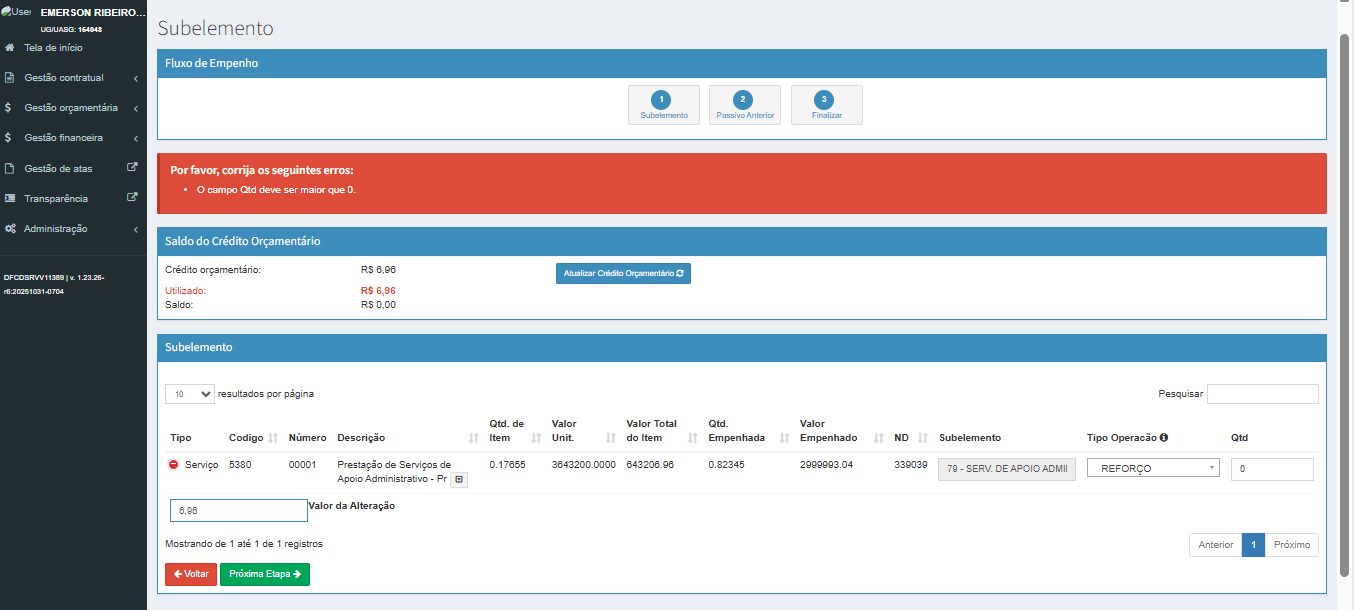1355x610 pixels.
Task: Go to step 3 Finalizar
Action: (826, 105)
